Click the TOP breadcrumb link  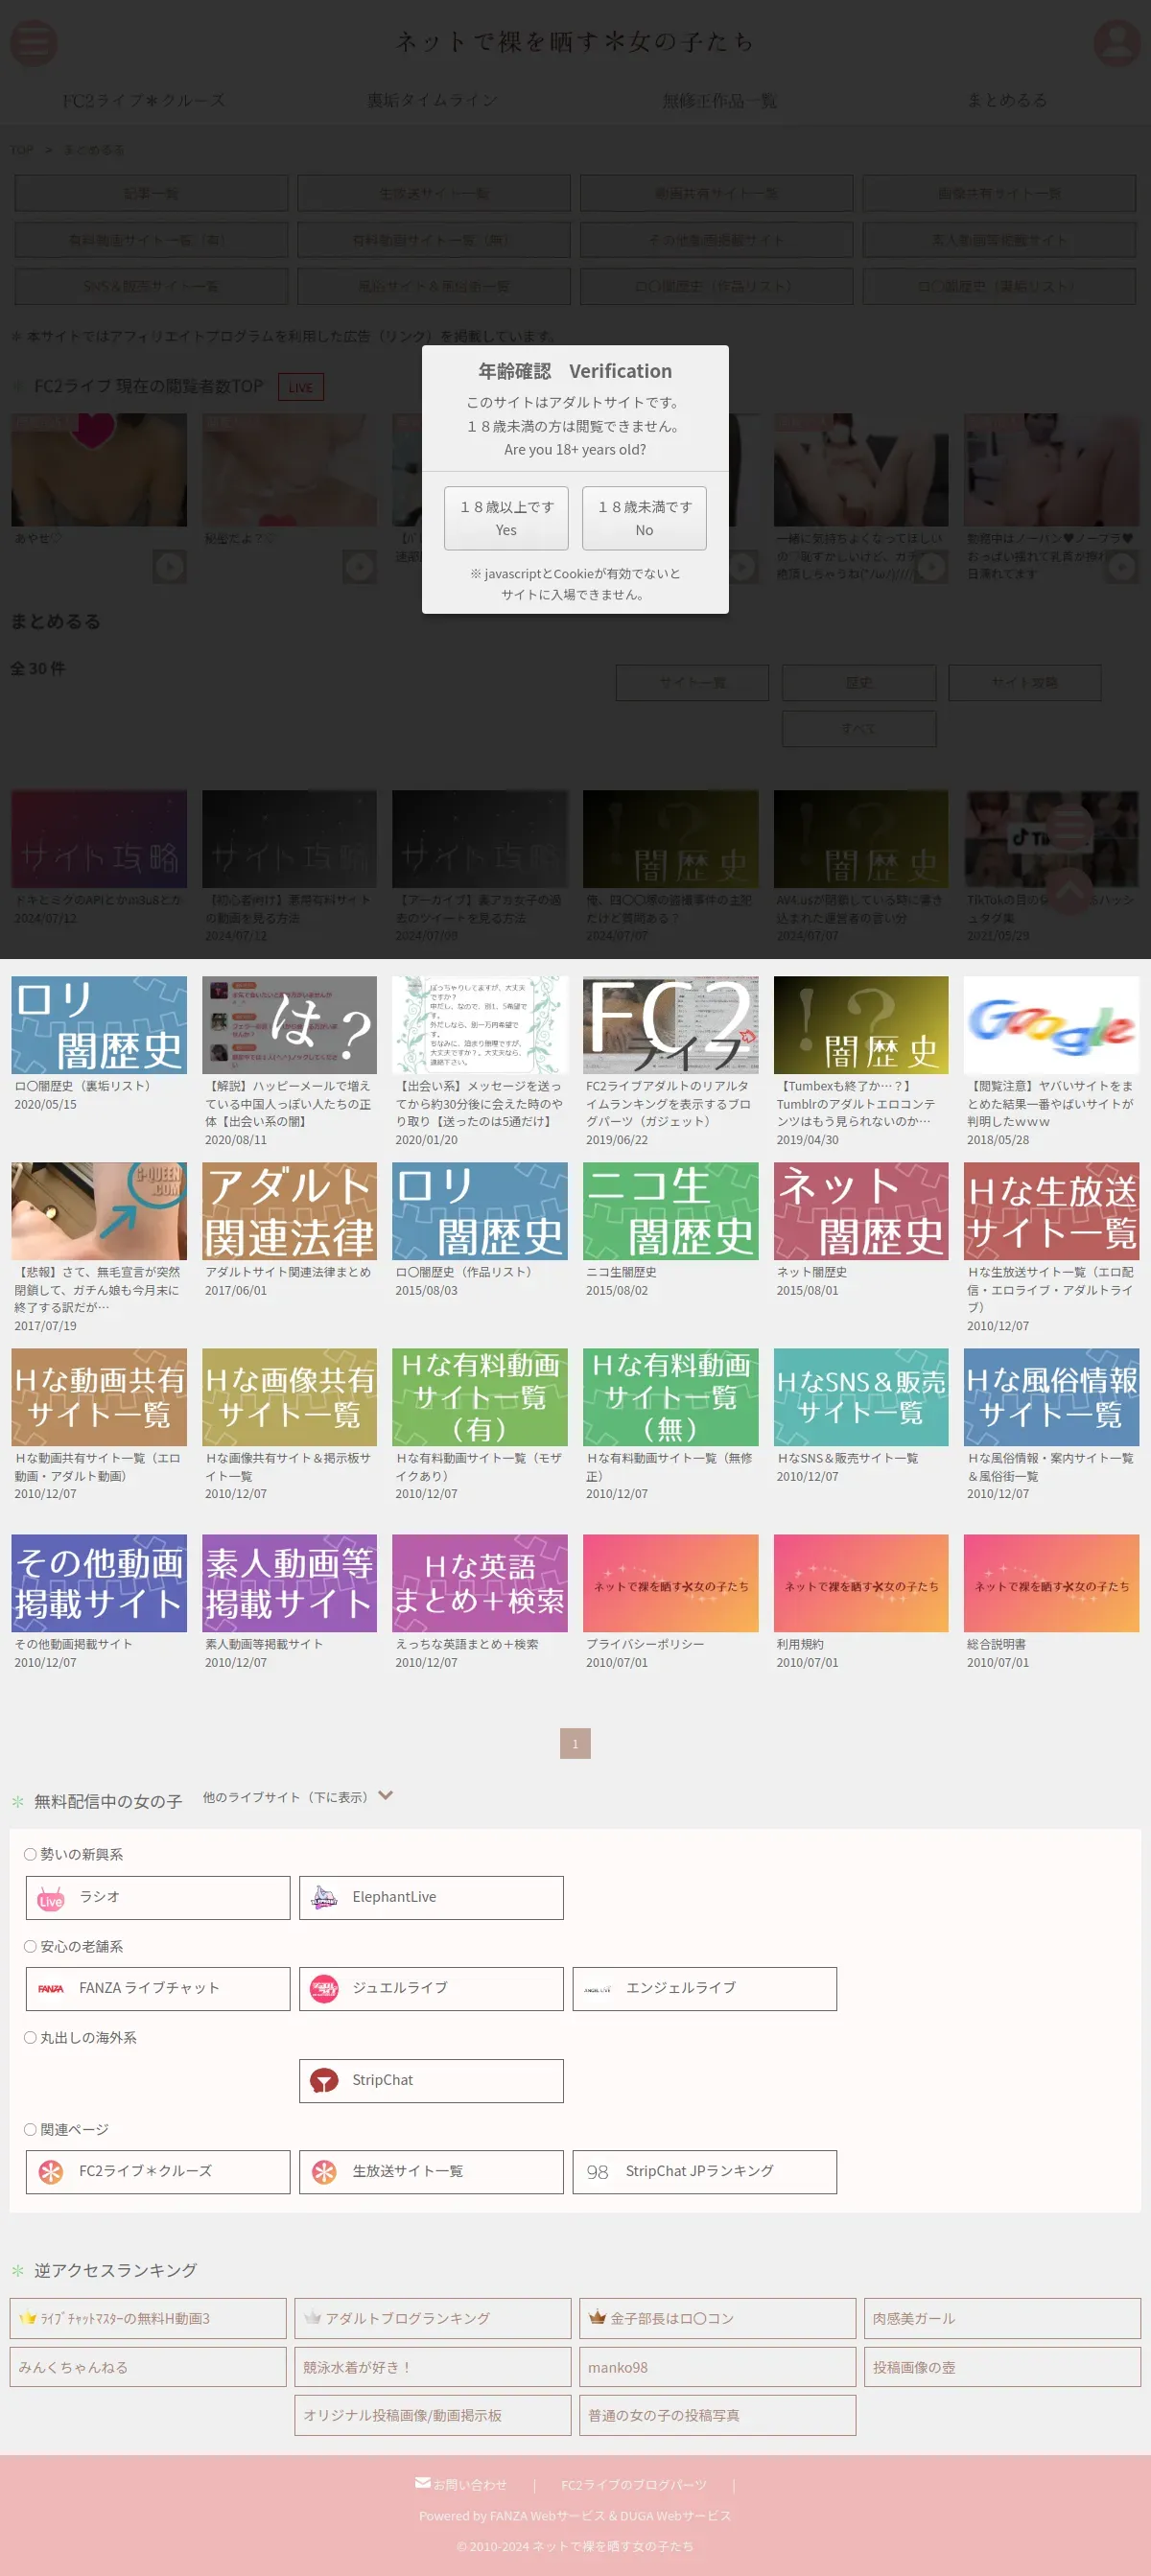coord(21,150)
